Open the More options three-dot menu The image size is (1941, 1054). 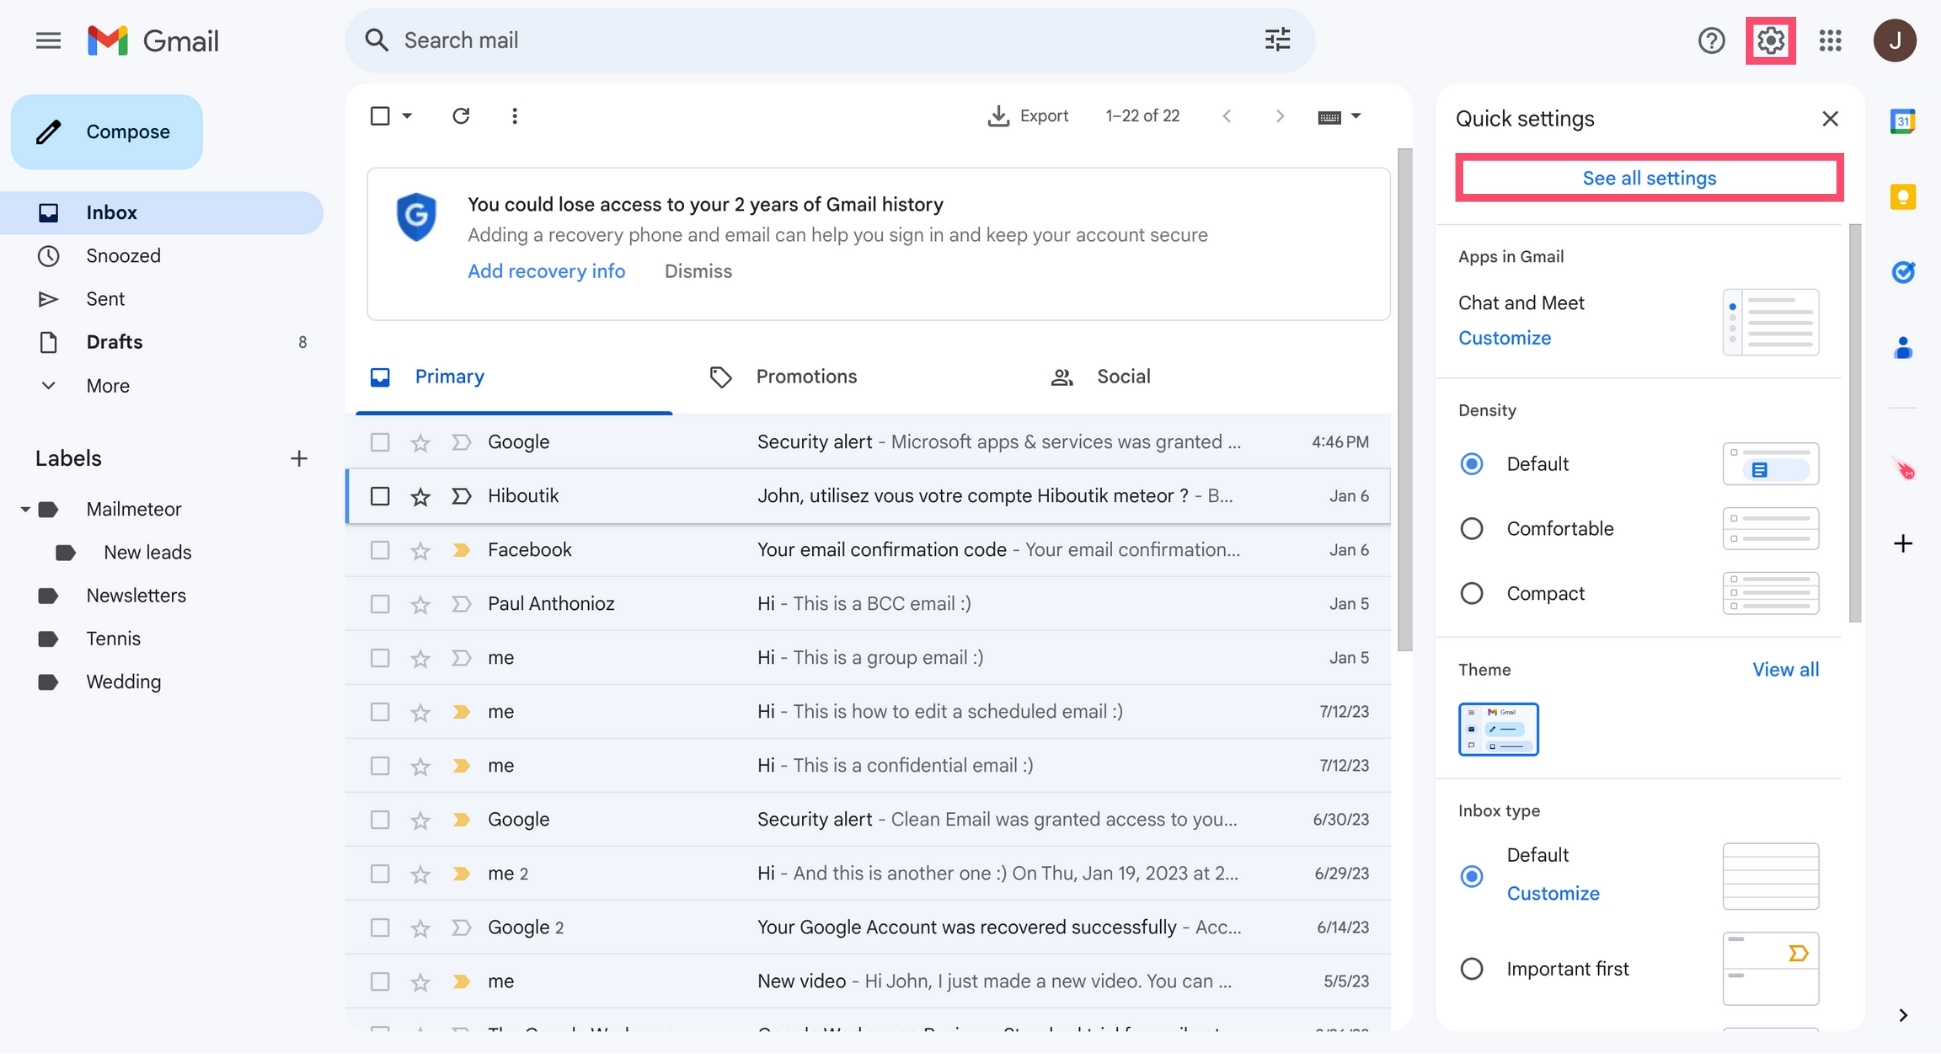point(514,116)
